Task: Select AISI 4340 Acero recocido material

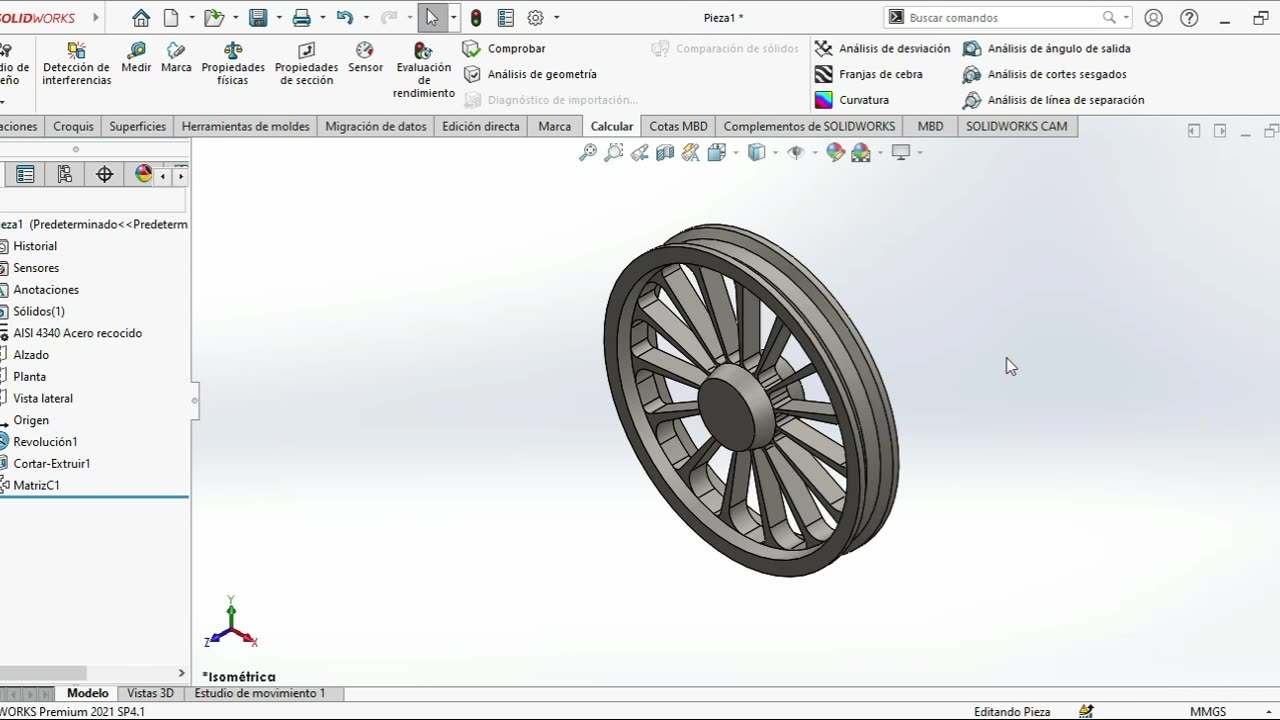Action: tap(77, 333)
